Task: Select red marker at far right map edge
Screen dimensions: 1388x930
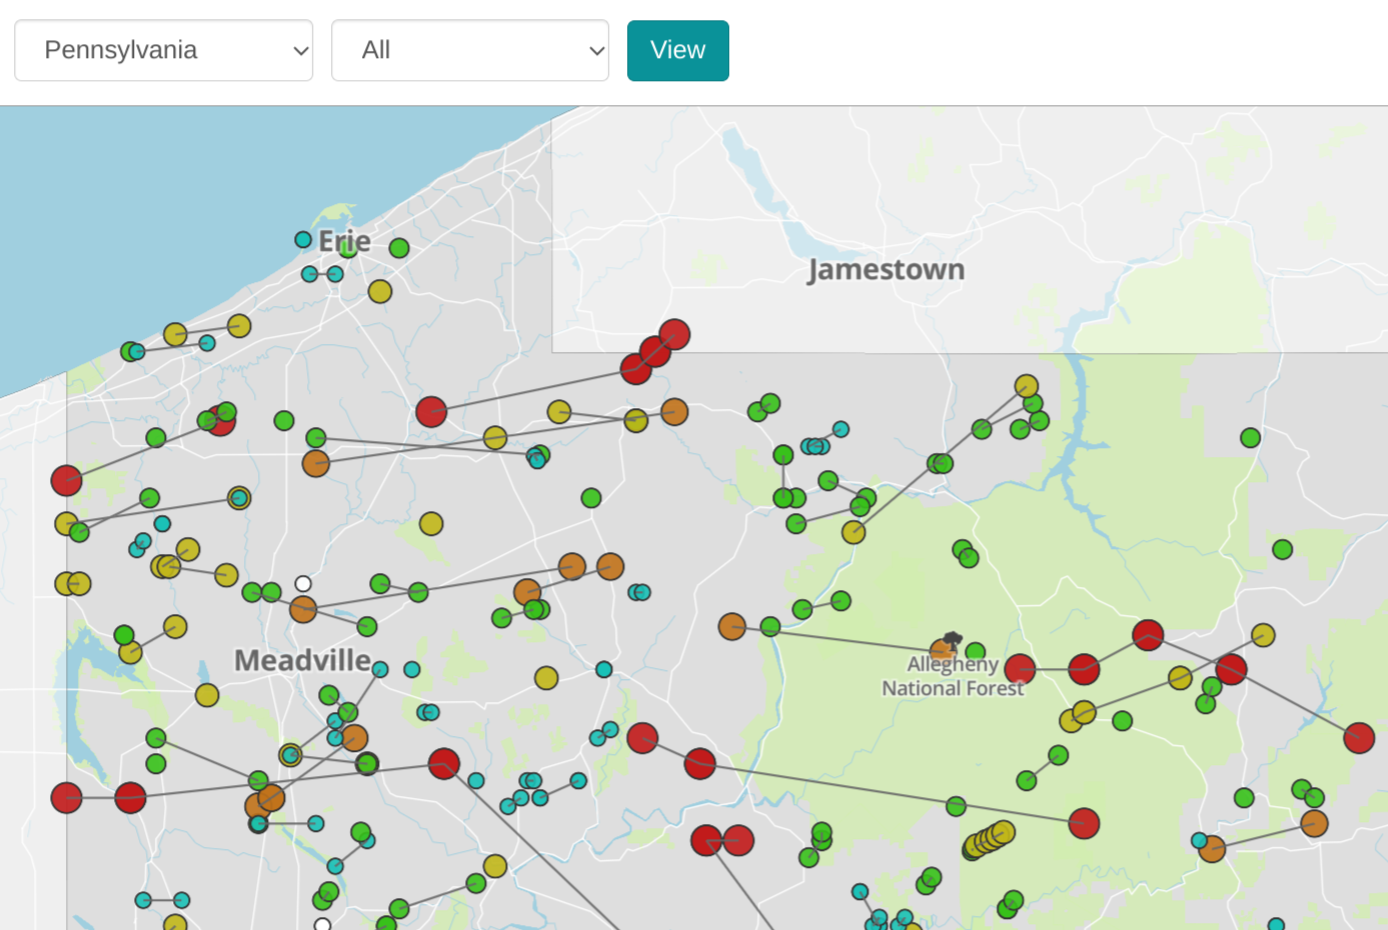Action: (1359, 738)
